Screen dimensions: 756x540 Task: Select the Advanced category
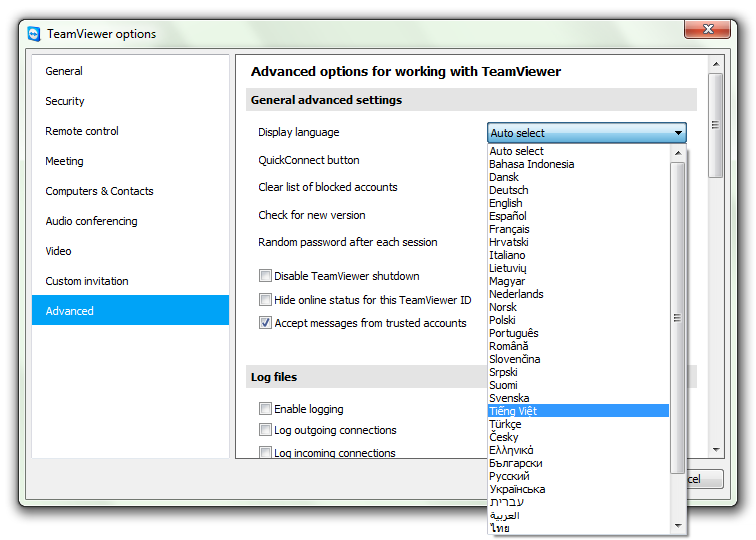point(130,310)
